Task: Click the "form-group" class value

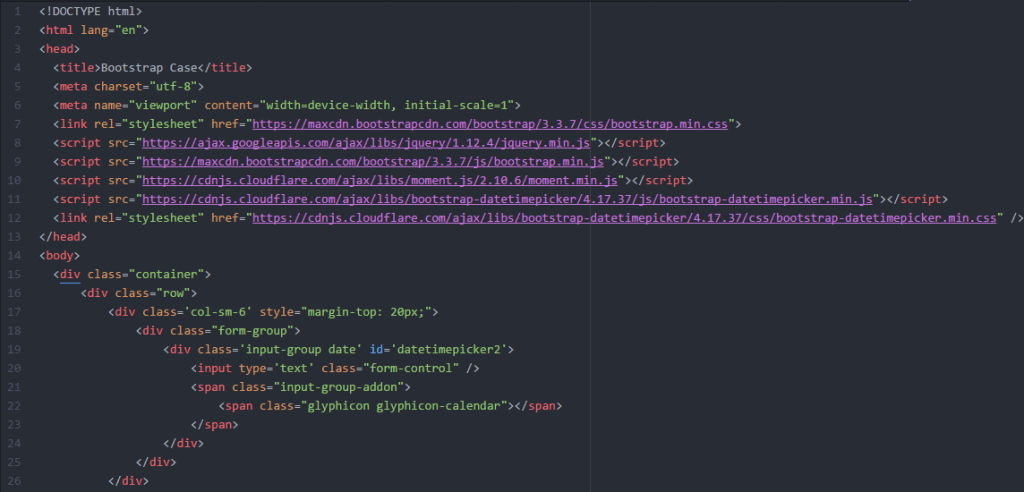Action: pyautogui.click(x=252, y=331)
